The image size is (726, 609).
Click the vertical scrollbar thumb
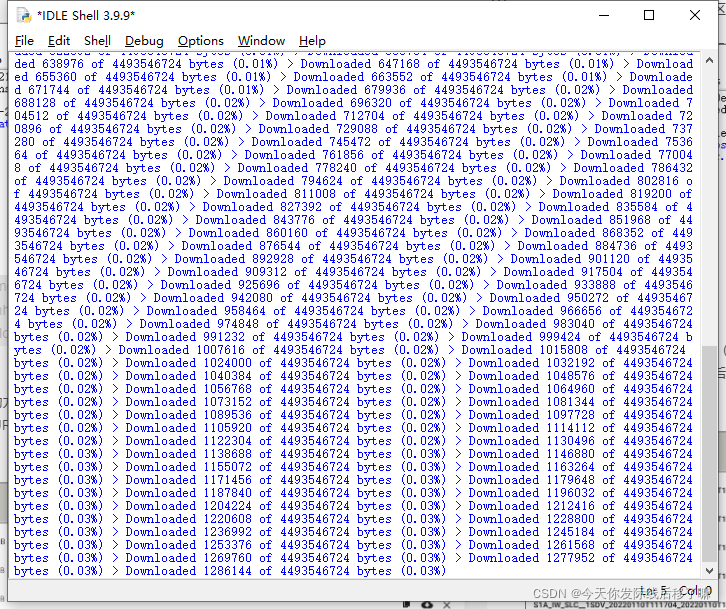(709, 454)
